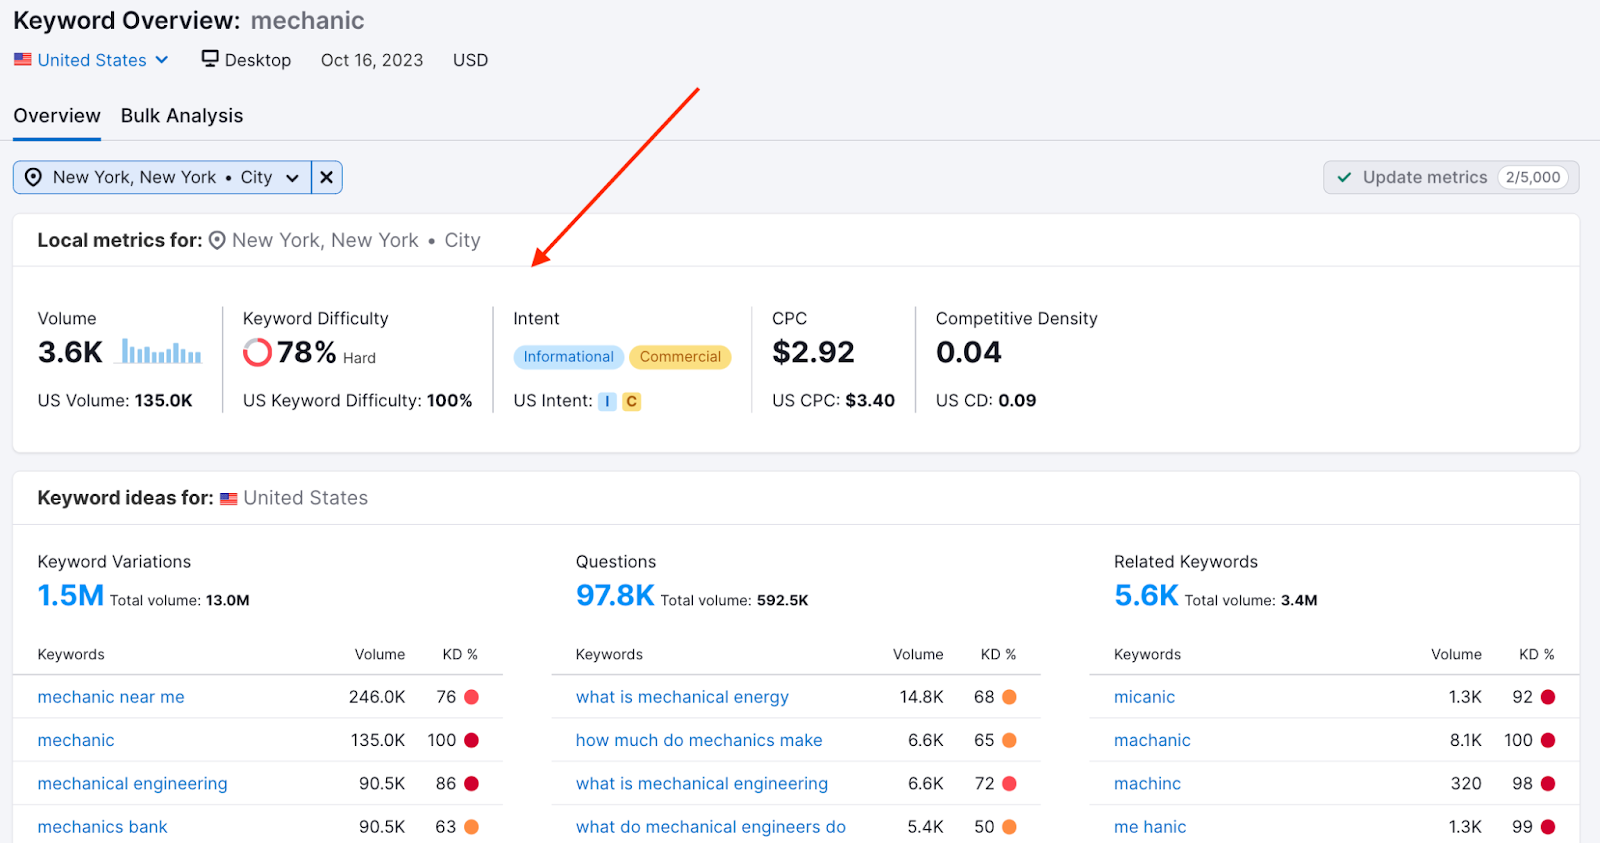This screenshot has height=843, width=1600.
Task: Click the volume trend bar chart
Action: [x=161, y=352]
